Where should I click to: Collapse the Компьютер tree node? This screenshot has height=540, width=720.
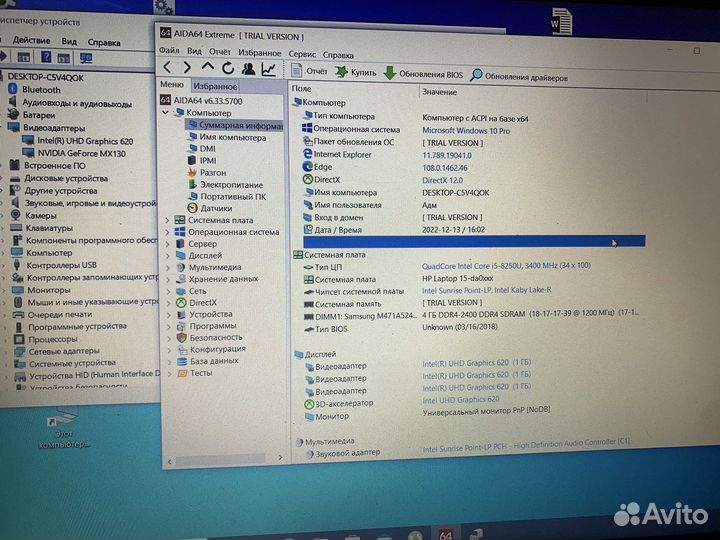(165, 112)
